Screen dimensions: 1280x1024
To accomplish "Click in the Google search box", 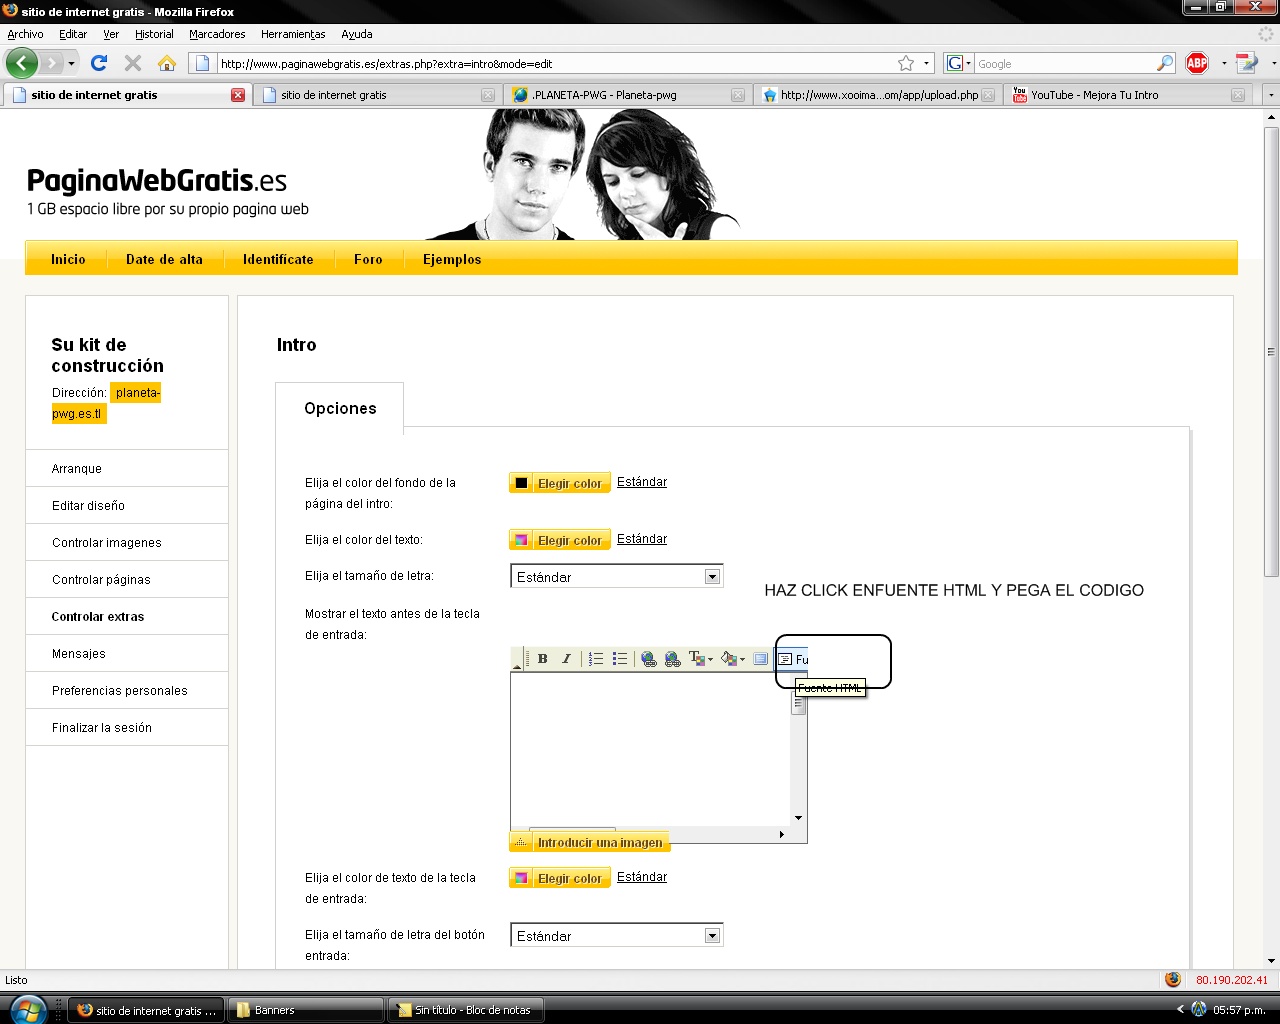I will coord(1064,64).
